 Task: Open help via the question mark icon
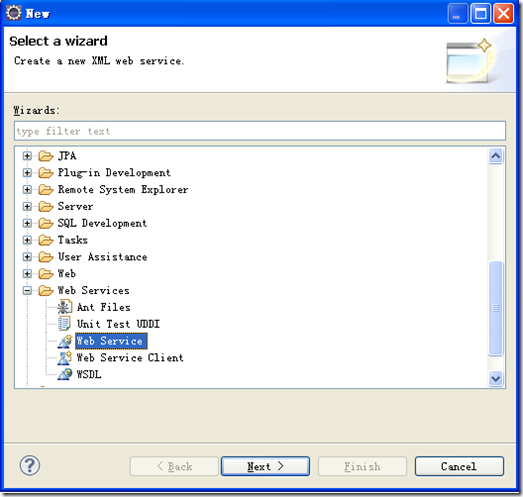pyautogui.click(x=30, y=465)
